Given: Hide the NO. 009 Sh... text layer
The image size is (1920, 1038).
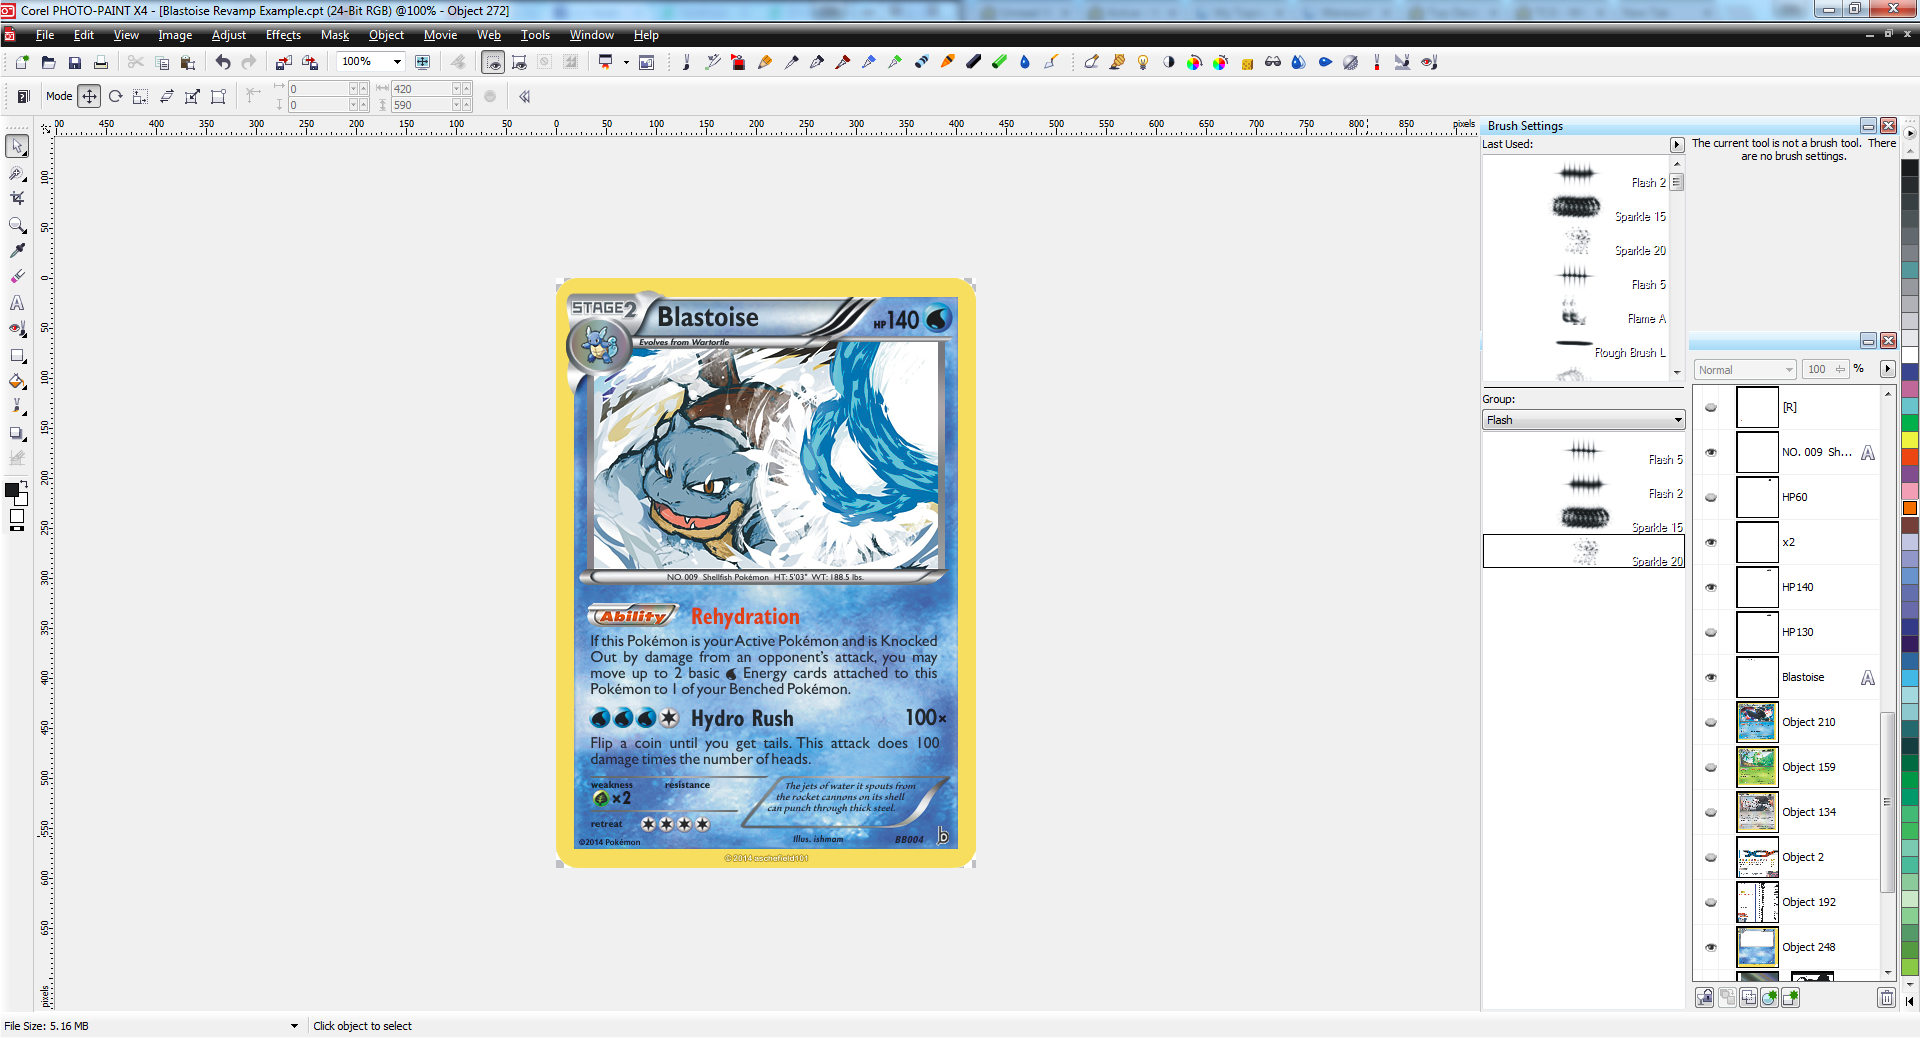Looking at the screenshot, I should 1711,452.
